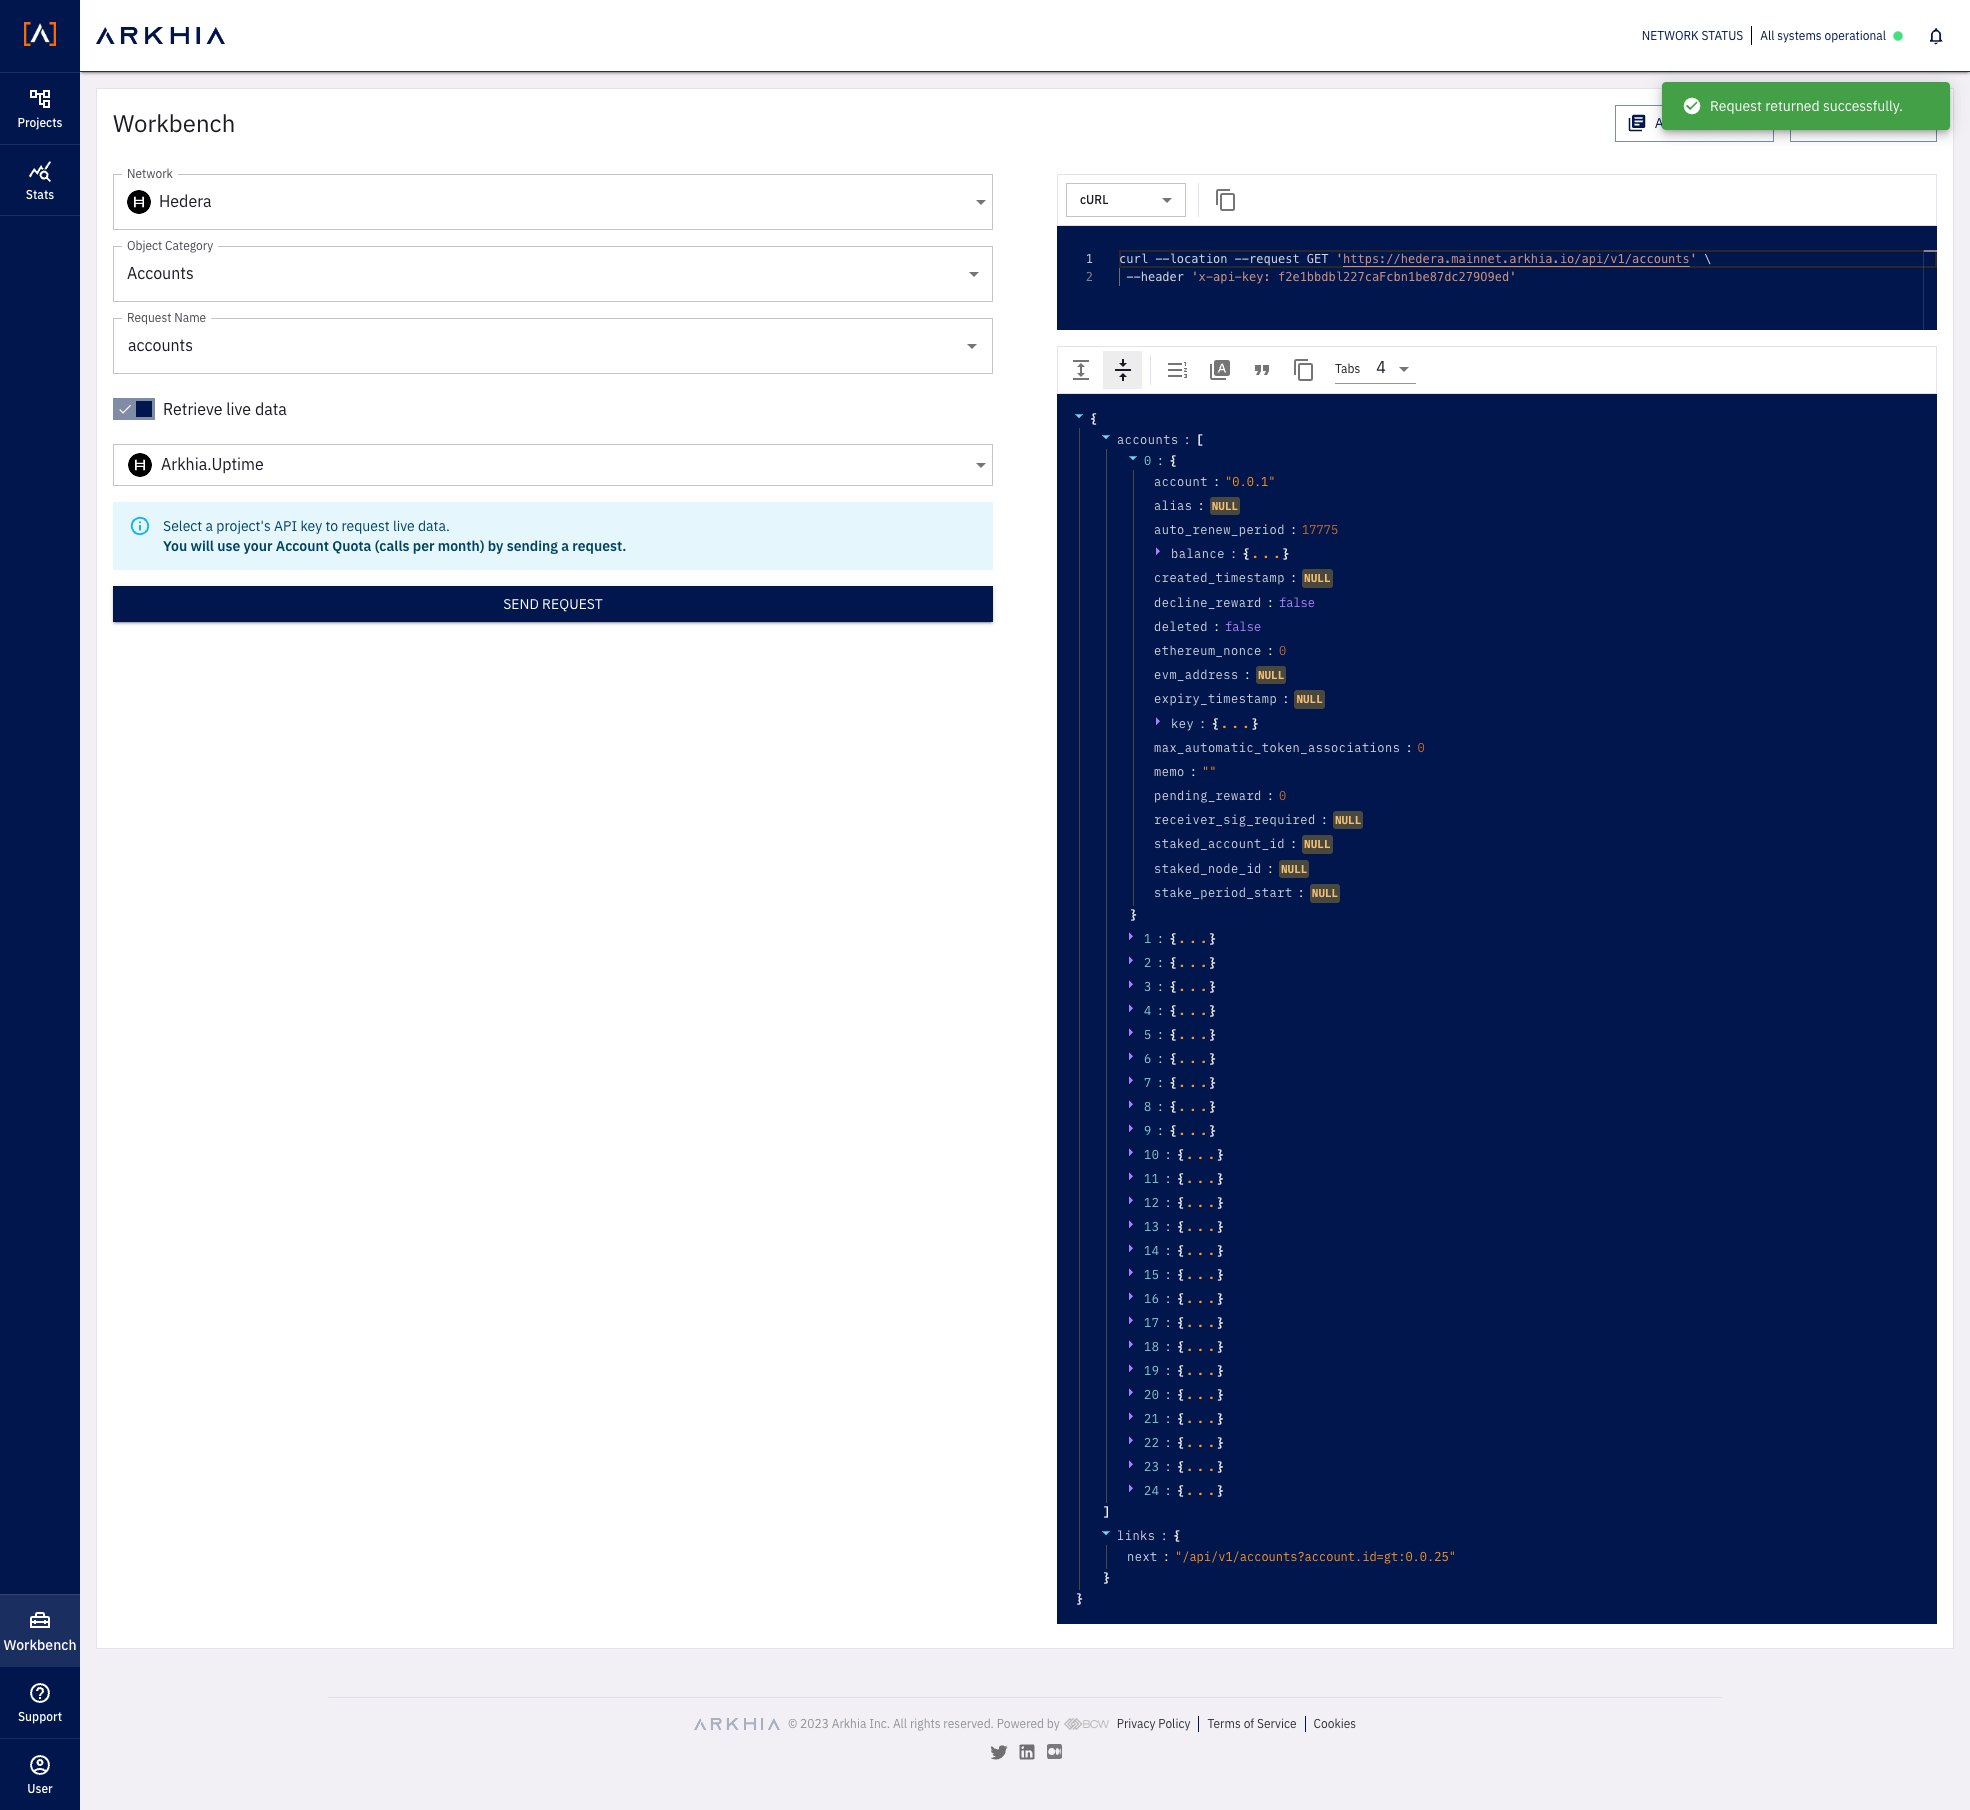Copy the JSON response output

click(x=1303, y=370)
